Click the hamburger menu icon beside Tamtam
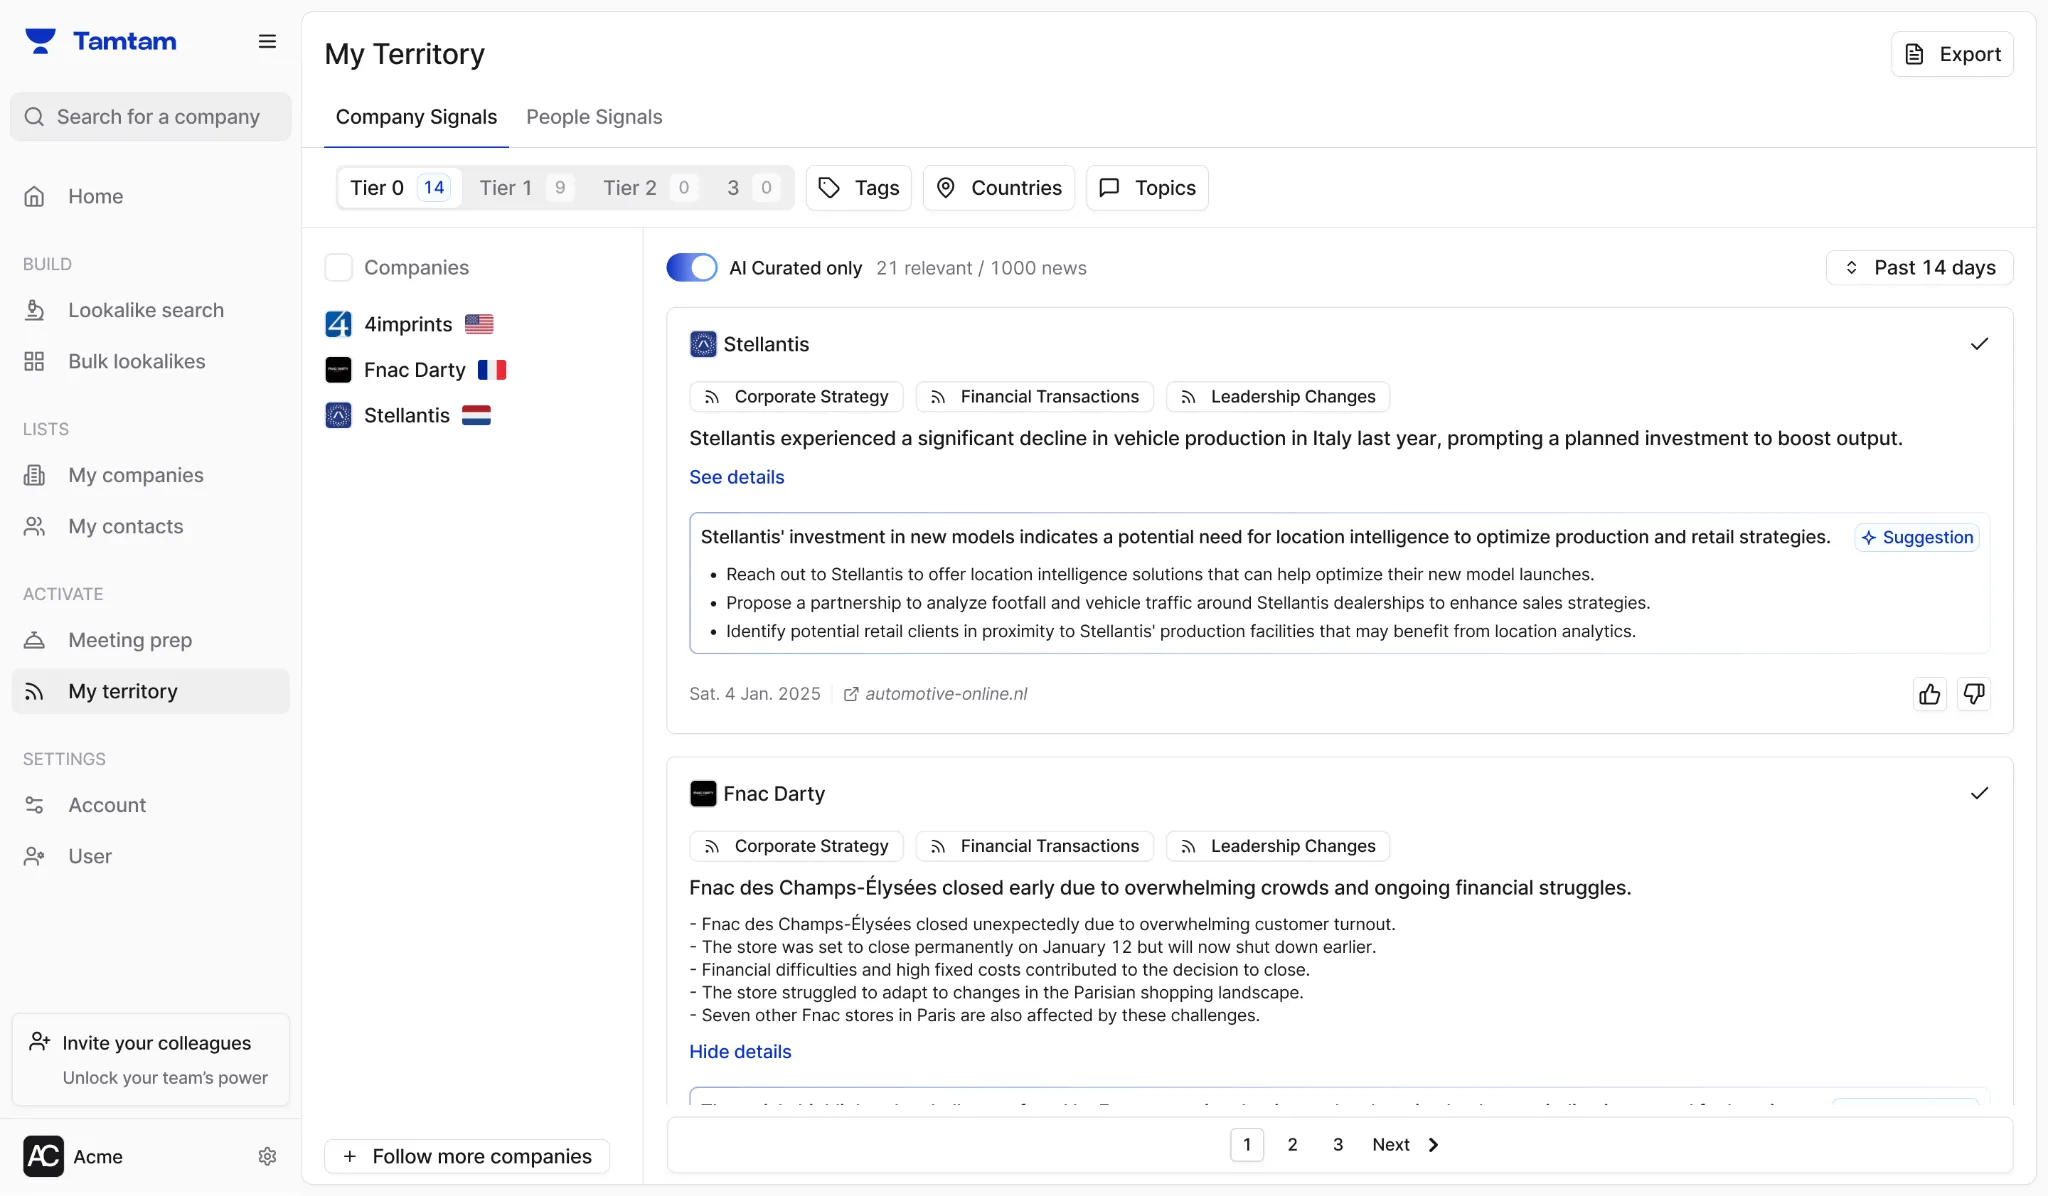 click(267, 41)
